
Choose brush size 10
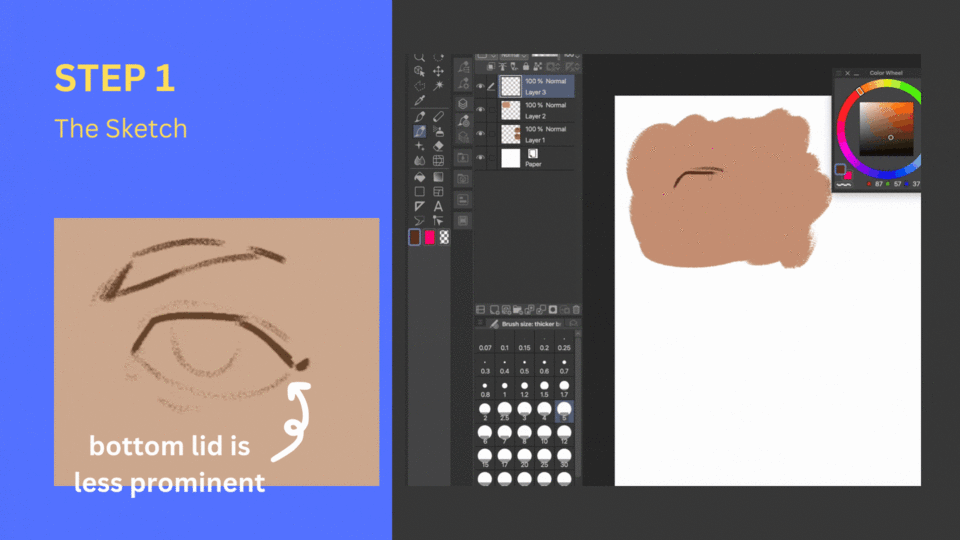coord(544,435)
